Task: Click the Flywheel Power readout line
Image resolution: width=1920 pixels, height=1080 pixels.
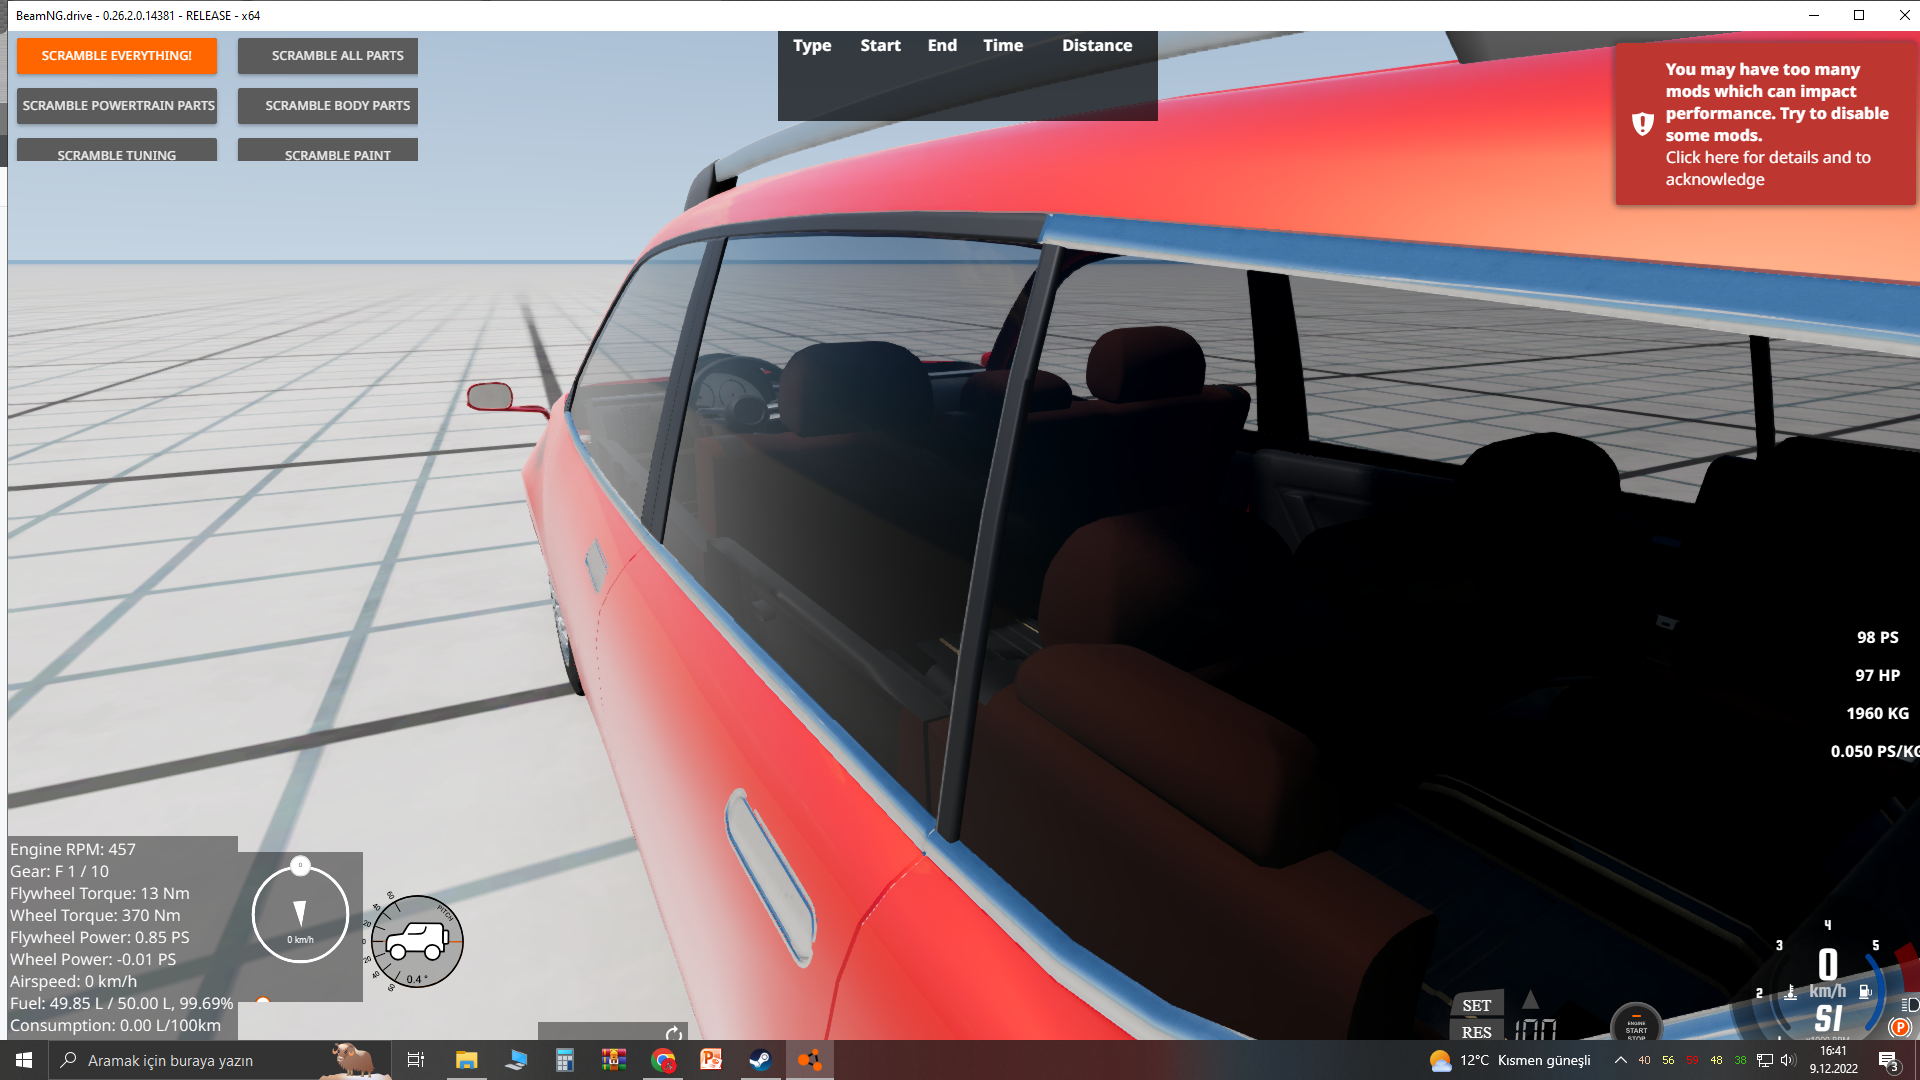Action: click(x=100, y=937)
